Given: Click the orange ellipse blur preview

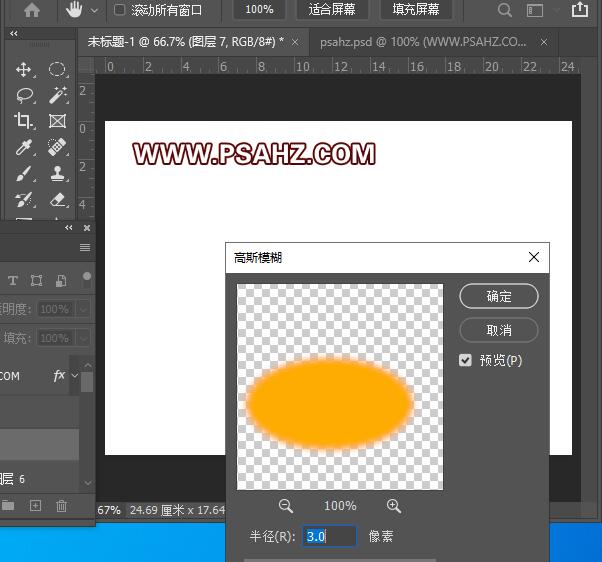Looking at the screenshot, I should pyautogui.click(x=330, y=404).
